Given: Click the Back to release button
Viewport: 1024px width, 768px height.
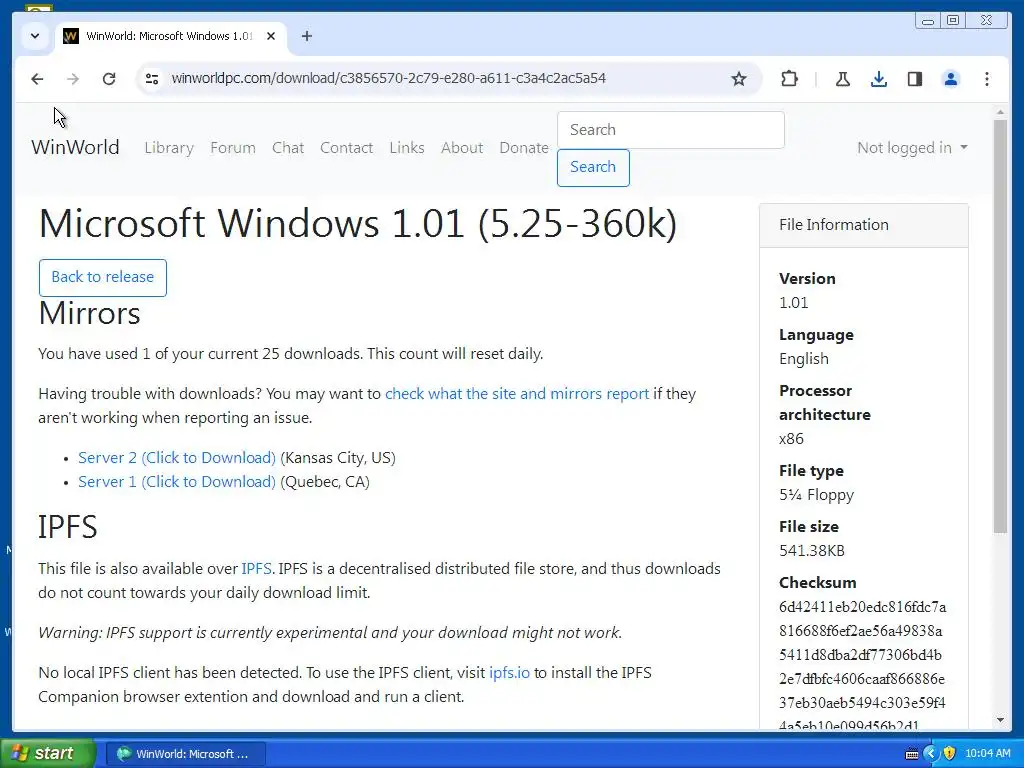Looking at the screenshot, I should (x=103, y=278).
